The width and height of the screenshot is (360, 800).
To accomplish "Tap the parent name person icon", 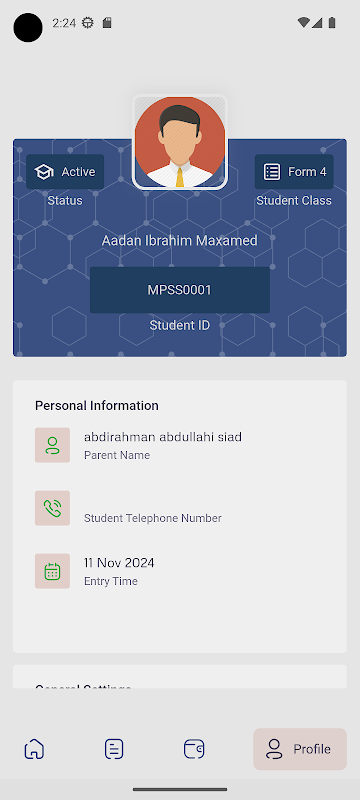I will pos(53,445).
